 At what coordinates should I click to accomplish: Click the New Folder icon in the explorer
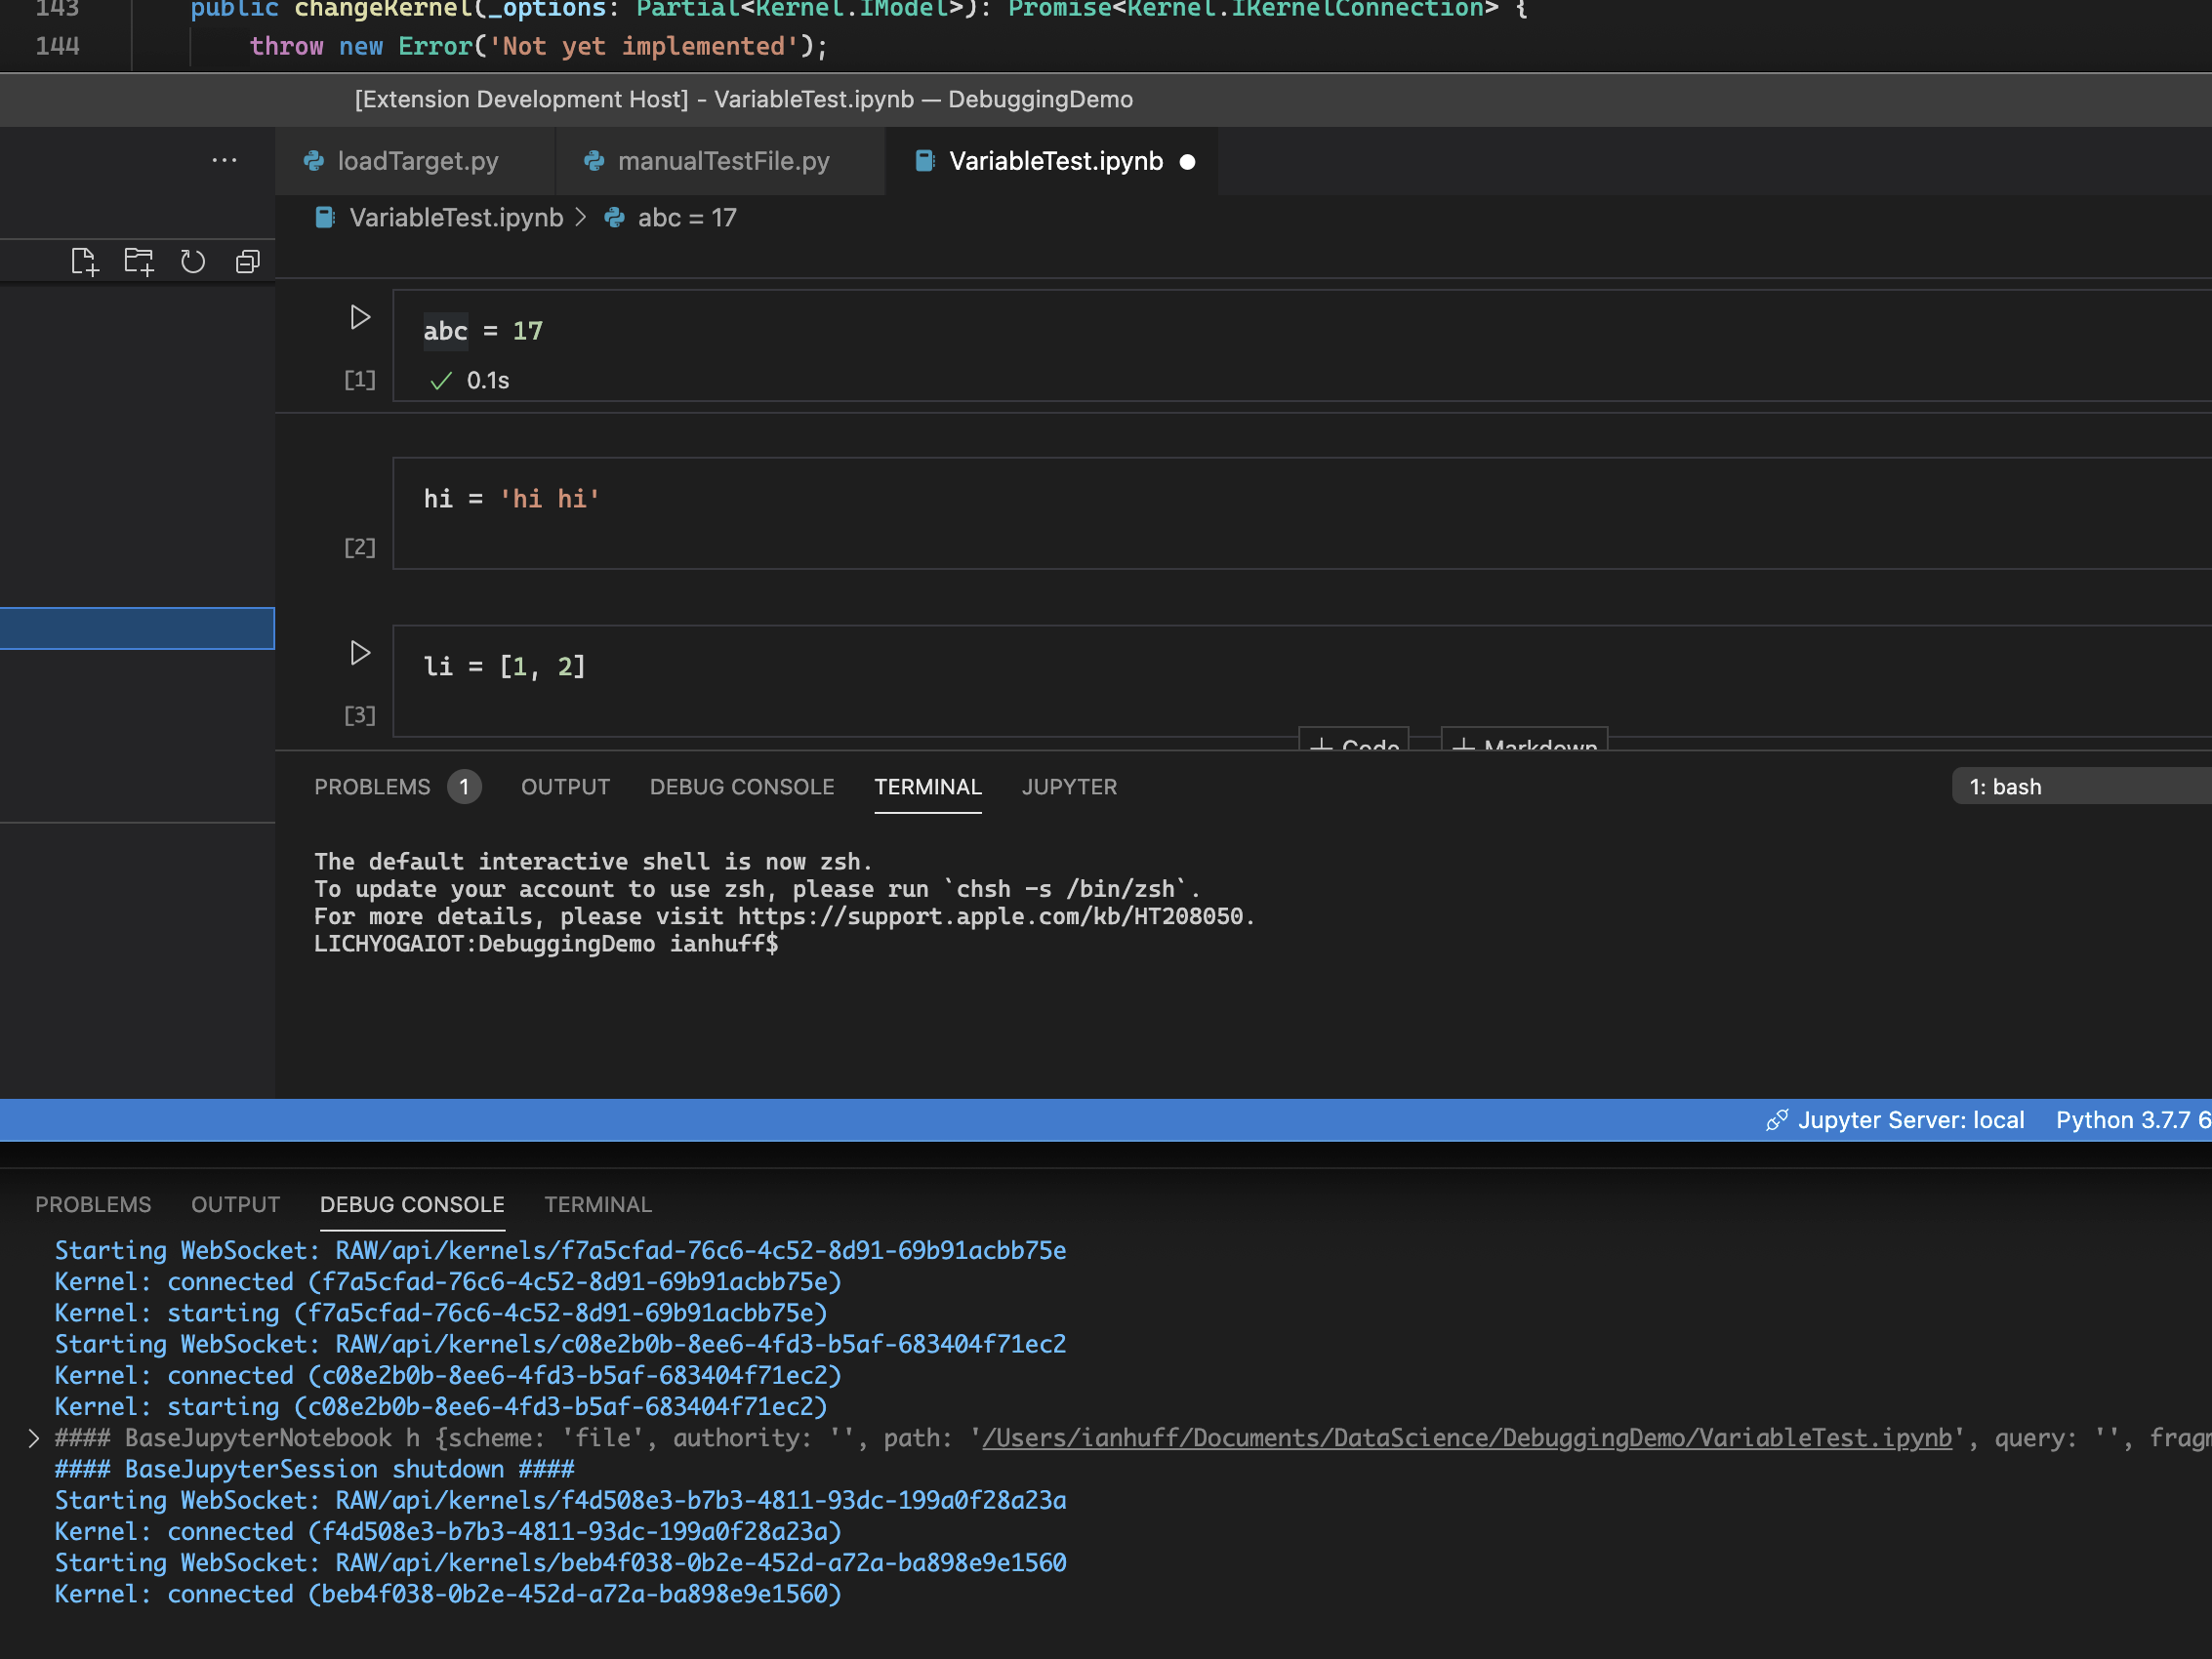139,261
